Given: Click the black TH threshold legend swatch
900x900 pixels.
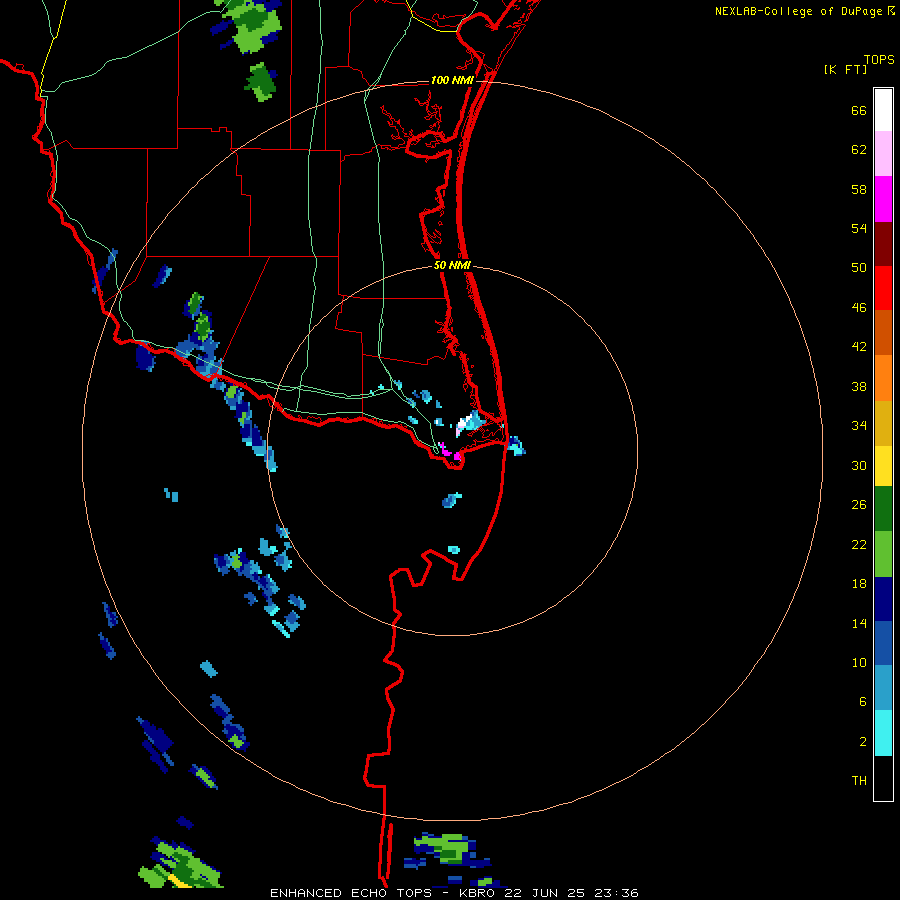Looking at the screenshot, I should coord(883,778).
